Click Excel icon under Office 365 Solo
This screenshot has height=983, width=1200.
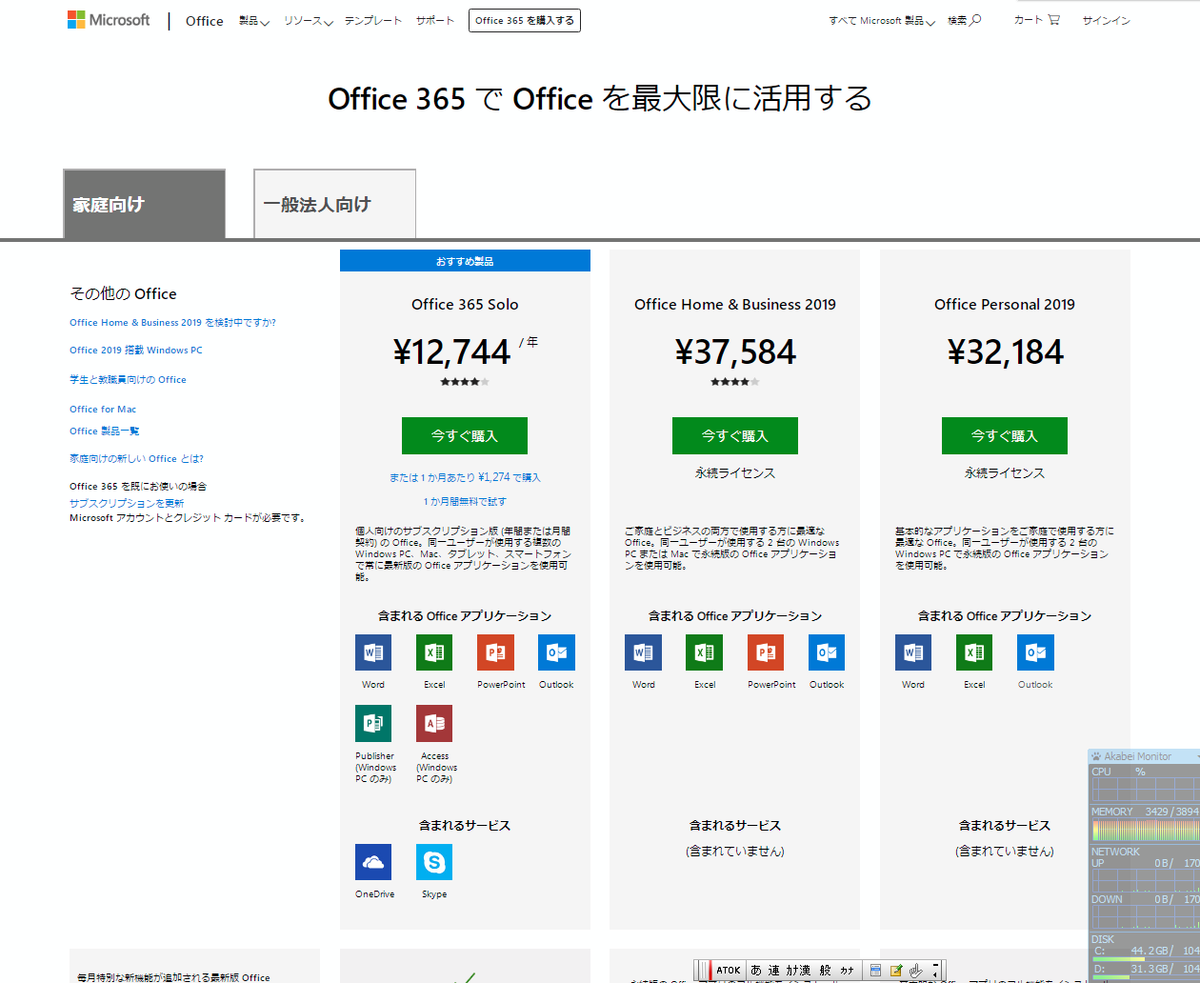[x=434, y=652]
